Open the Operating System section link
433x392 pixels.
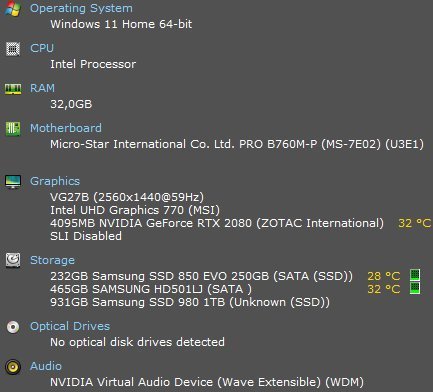click(81, 9)
